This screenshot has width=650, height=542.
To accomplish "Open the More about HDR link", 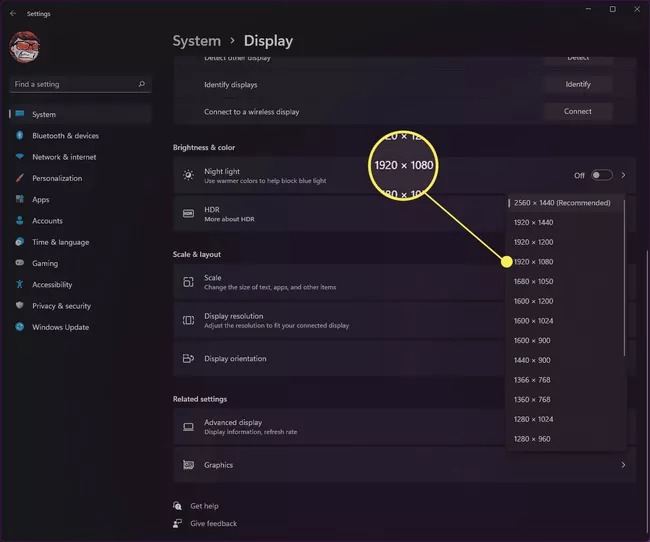I will click(229, 219).
